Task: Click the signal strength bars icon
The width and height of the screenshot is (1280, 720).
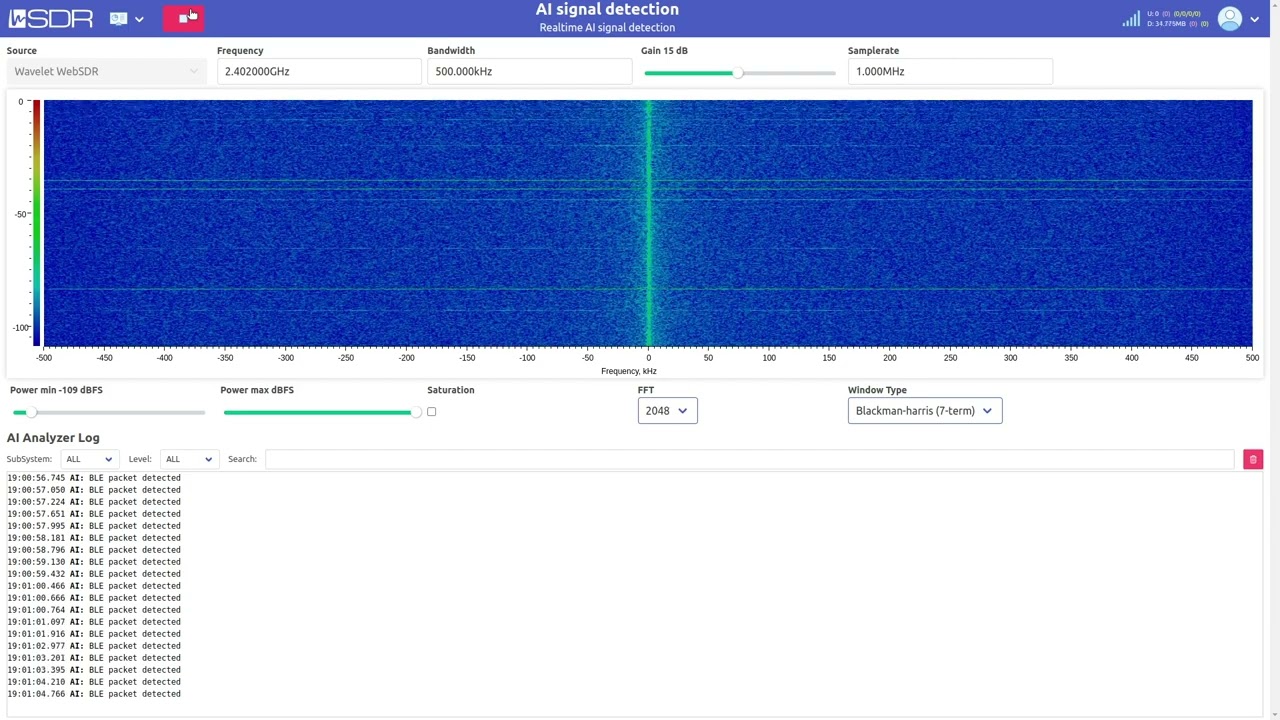Action: [1131, 19]
